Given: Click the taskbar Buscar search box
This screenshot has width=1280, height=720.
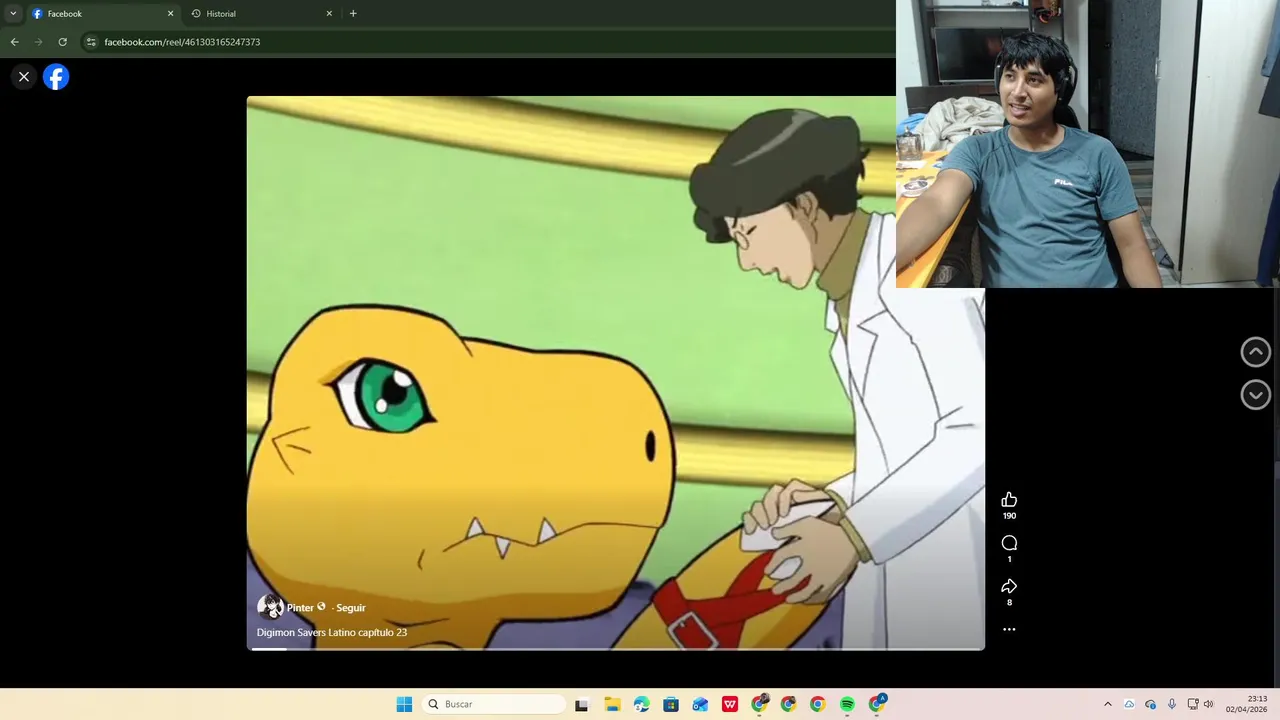Looking at the screenshot, I should [x=494, y=704].
